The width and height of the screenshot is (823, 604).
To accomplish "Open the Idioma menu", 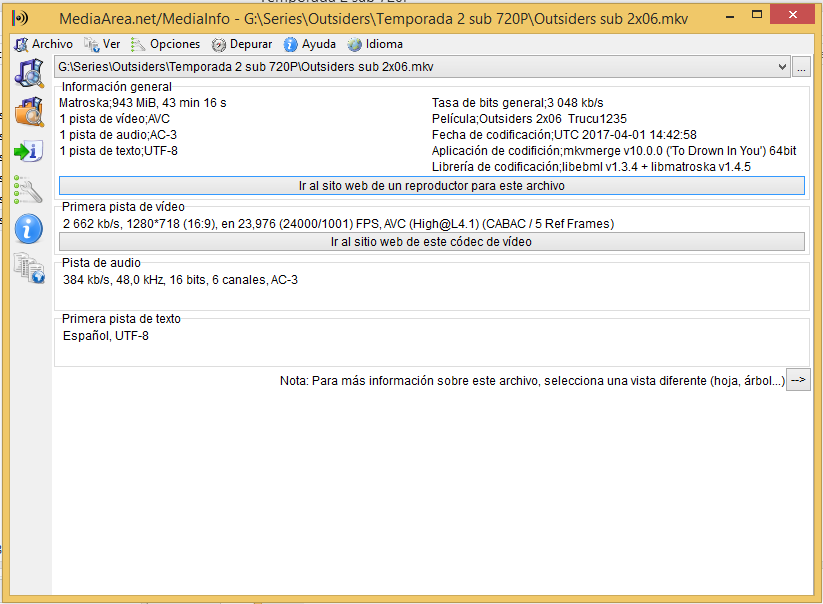I will [375, 44].
